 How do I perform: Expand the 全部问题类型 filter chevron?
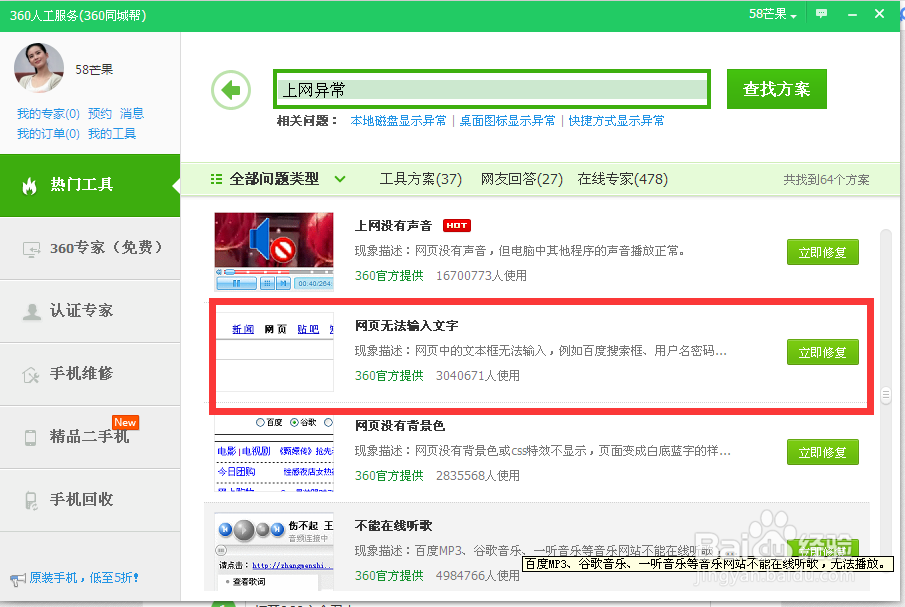(340, 179)
